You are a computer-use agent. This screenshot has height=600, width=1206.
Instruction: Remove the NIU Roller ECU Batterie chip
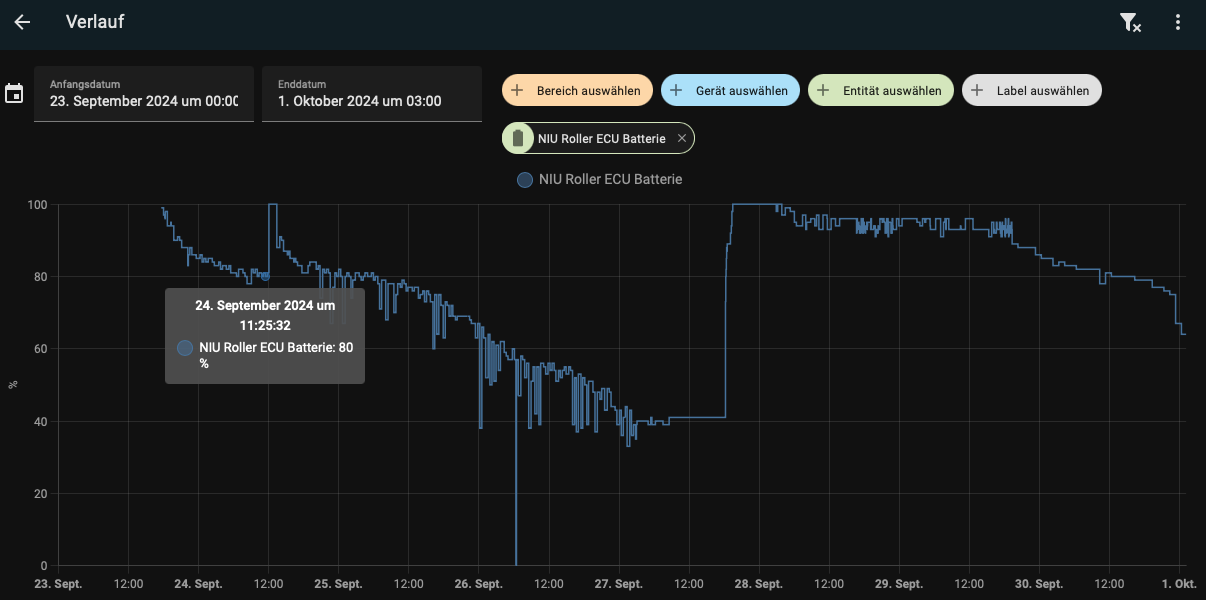point(682,139)
